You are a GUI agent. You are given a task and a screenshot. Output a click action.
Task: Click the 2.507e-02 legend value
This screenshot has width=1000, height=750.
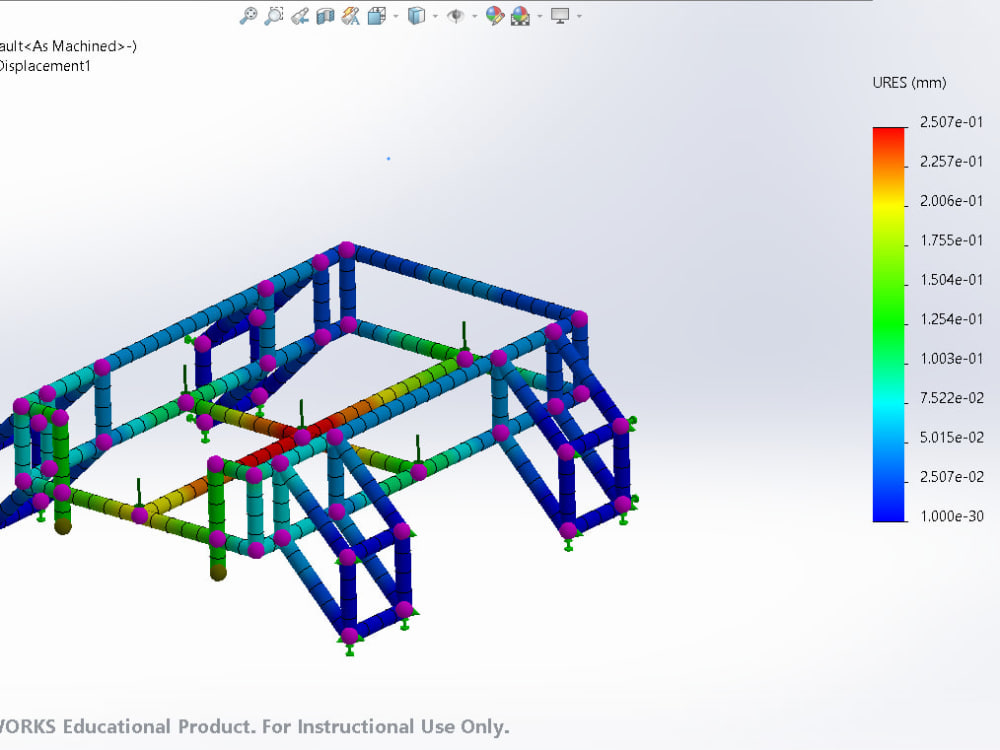click(952, 476)
